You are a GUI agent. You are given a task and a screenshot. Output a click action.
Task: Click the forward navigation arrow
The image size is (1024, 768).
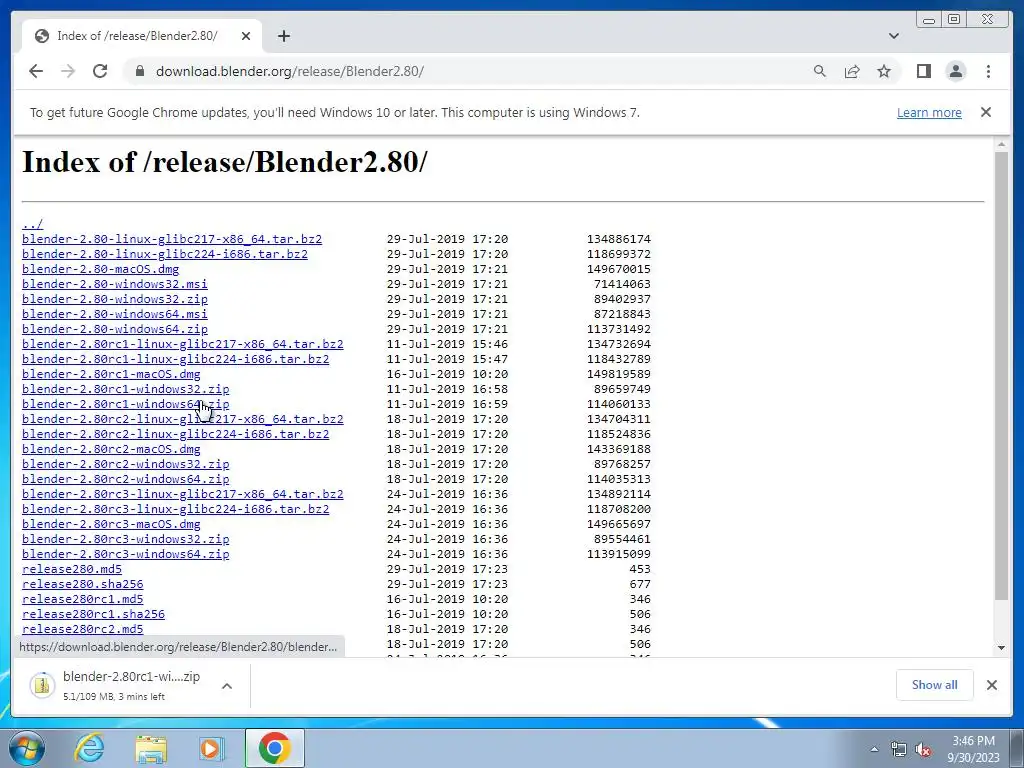click(x=68, y=71)
